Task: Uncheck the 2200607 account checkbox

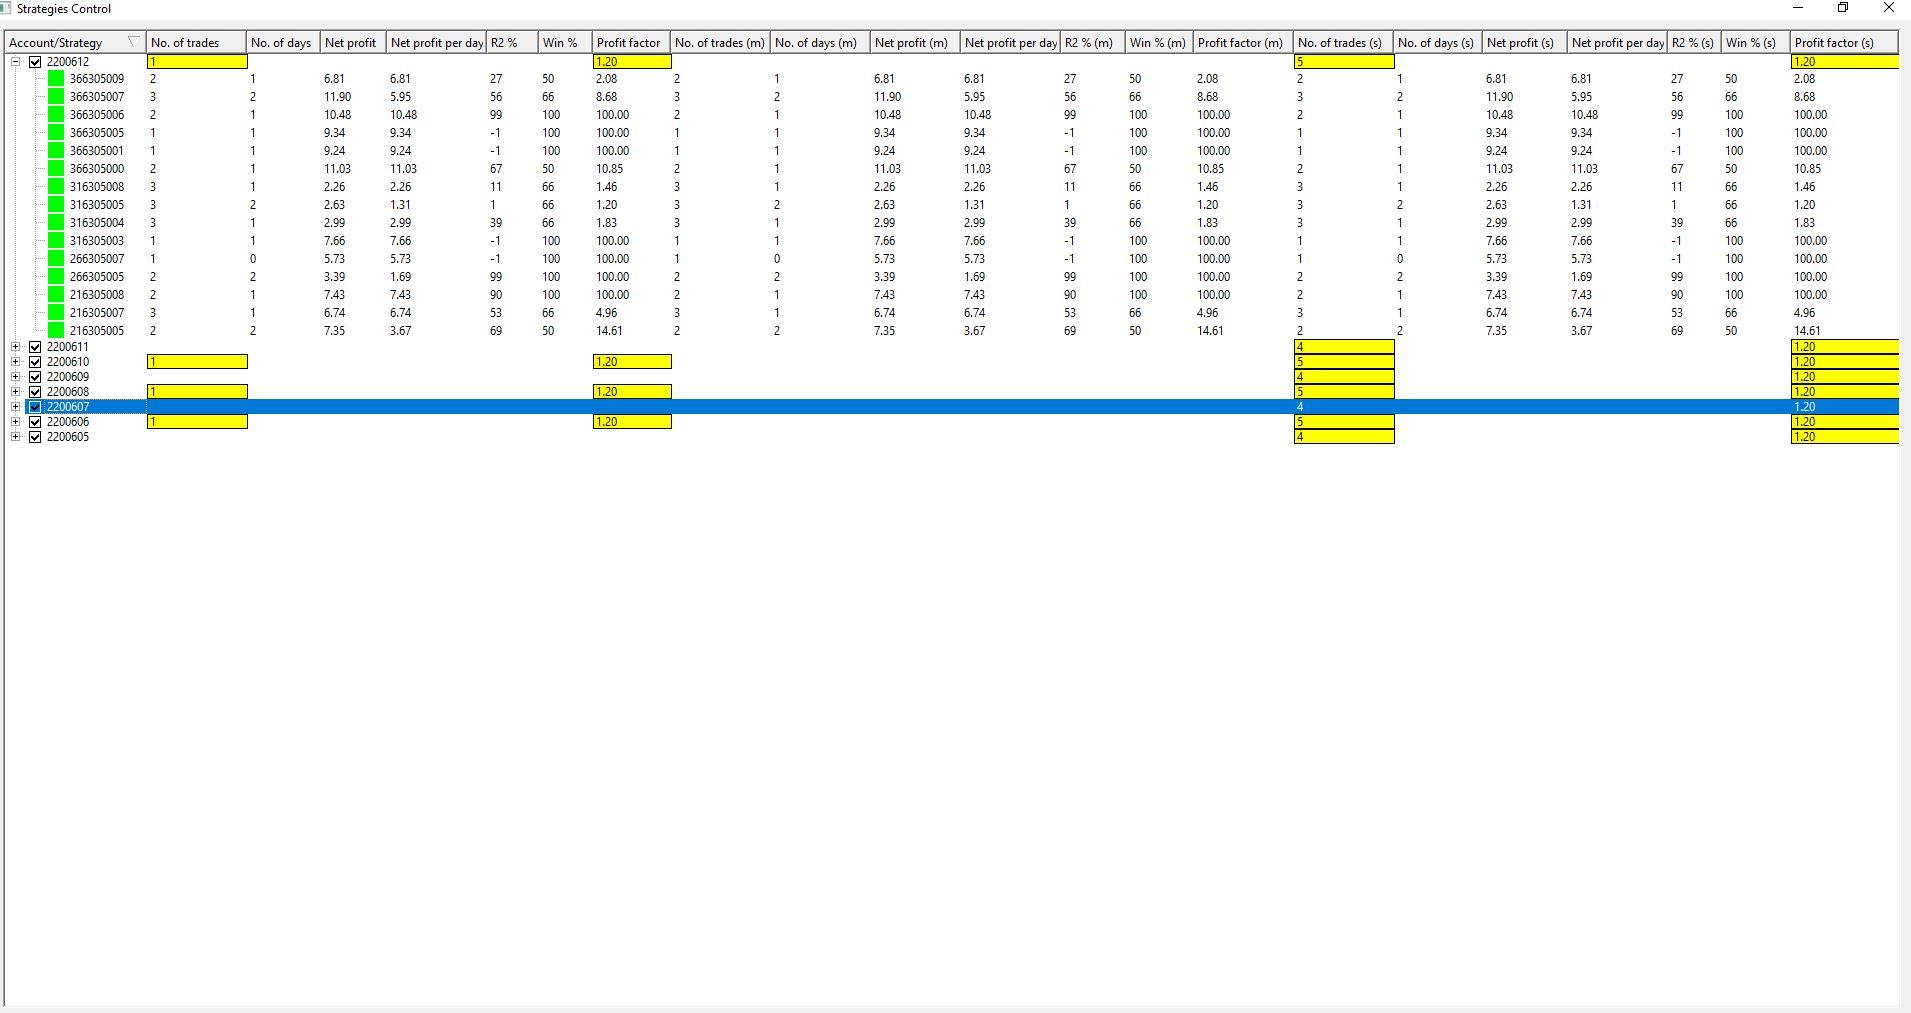Action: tap(35, 407)
